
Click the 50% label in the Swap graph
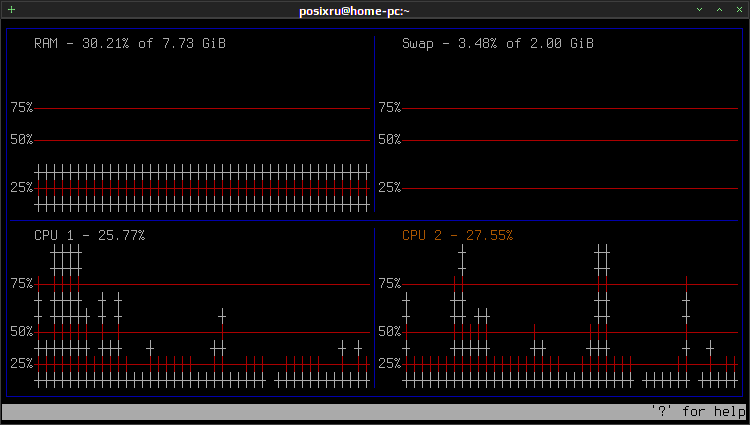tap(390, 140)
